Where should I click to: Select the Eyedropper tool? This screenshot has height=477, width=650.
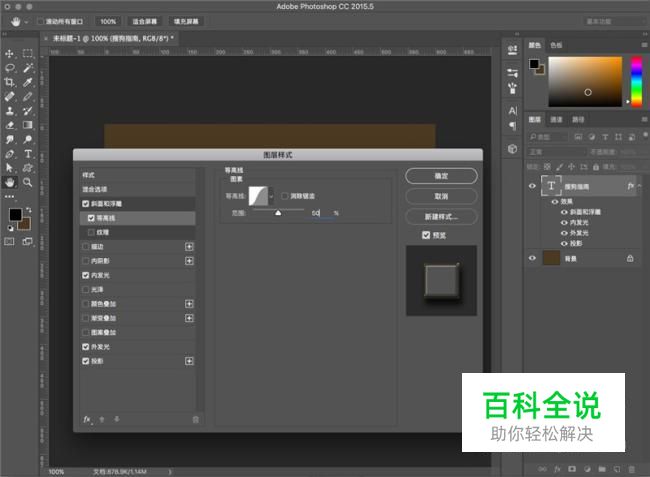[x=28, y=82]
